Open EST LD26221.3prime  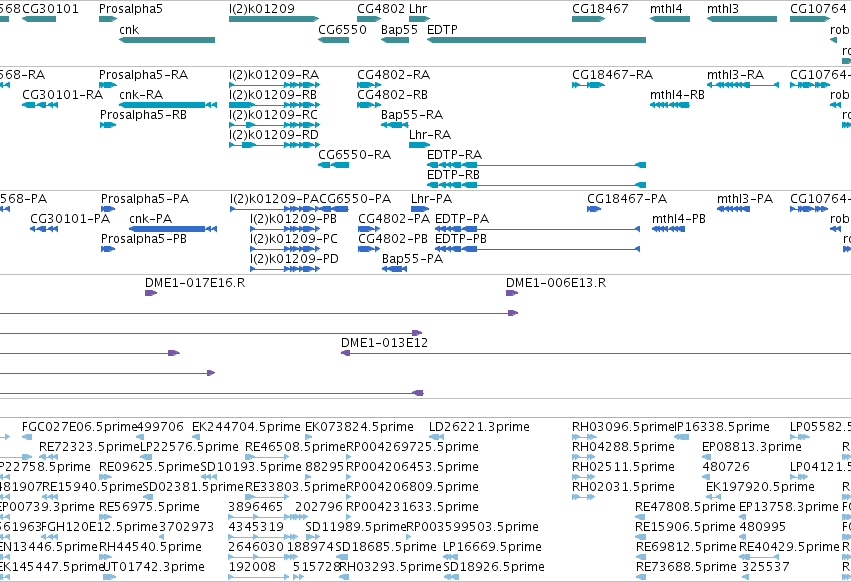[479, 427]
